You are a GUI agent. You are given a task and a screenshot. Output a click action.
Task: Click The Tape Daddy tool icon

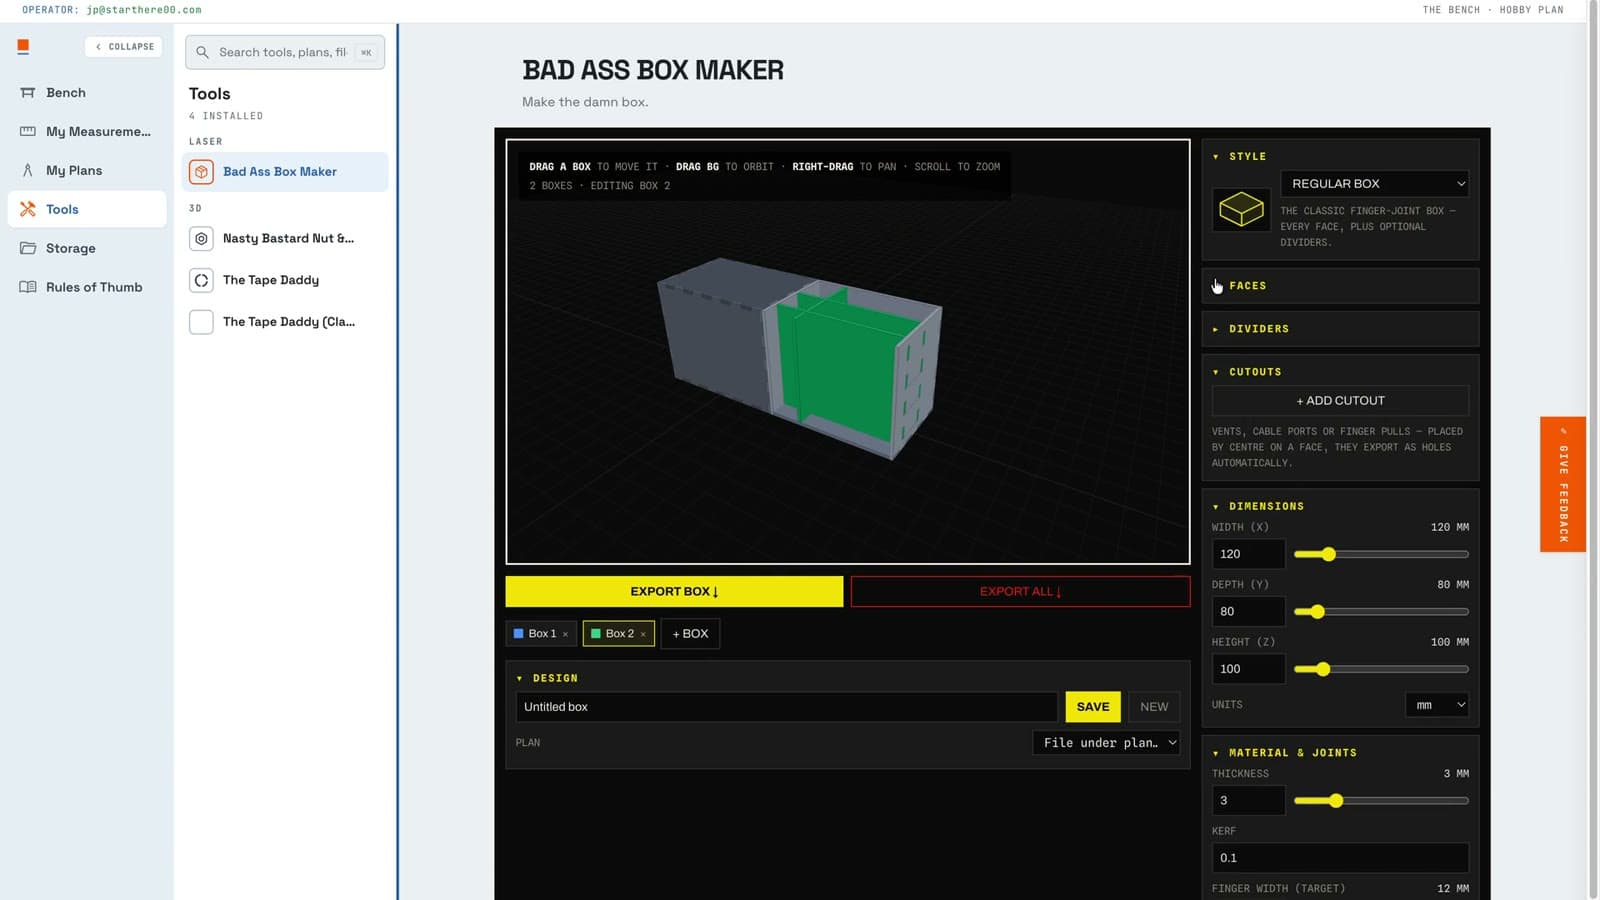[201, 280]
